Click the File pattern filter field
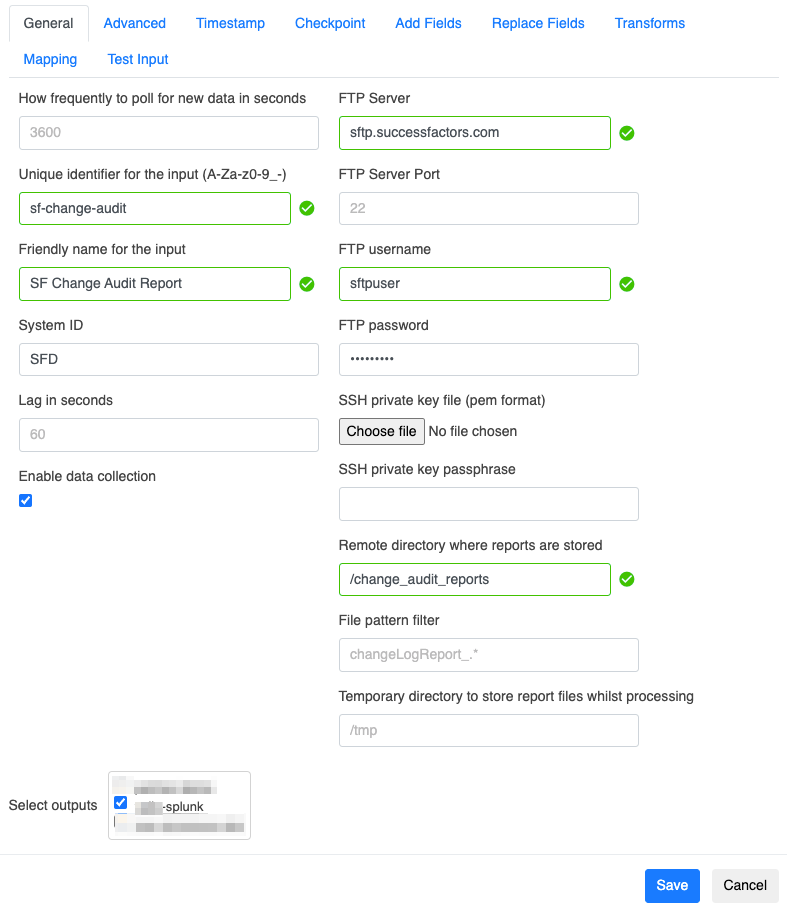 point(488,655)
